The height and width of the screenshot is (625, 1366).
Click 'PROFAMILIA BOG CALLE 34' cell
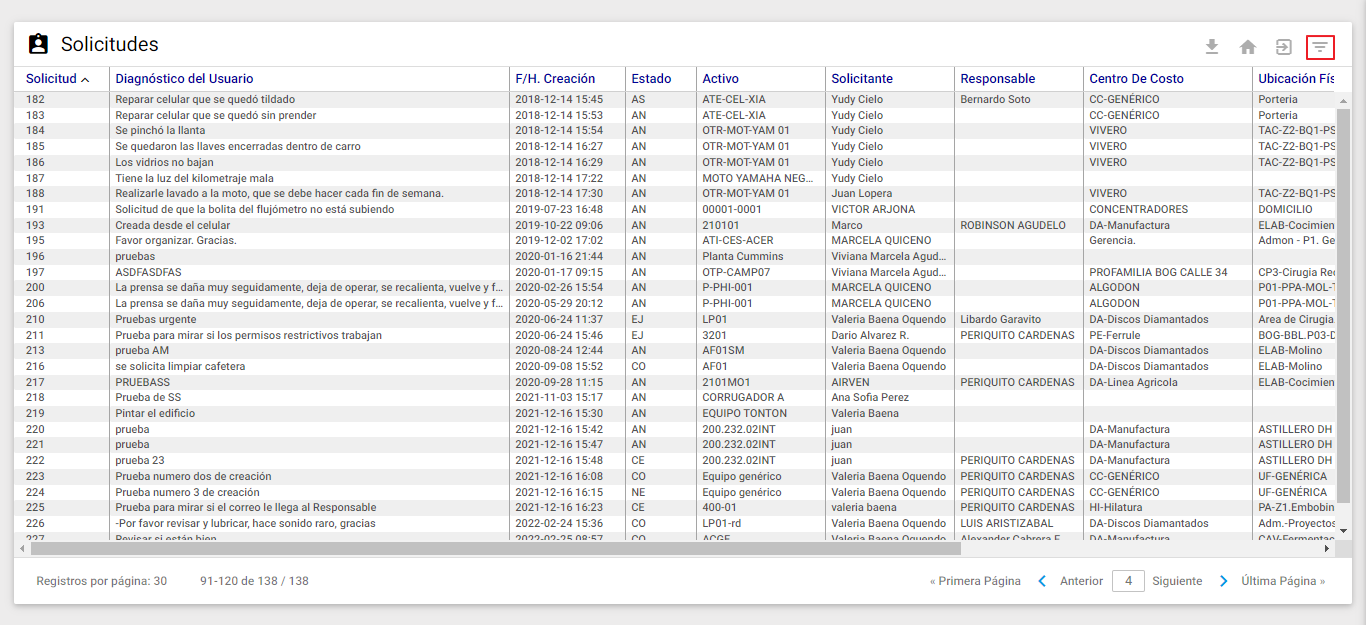[x=1158, y=272]
